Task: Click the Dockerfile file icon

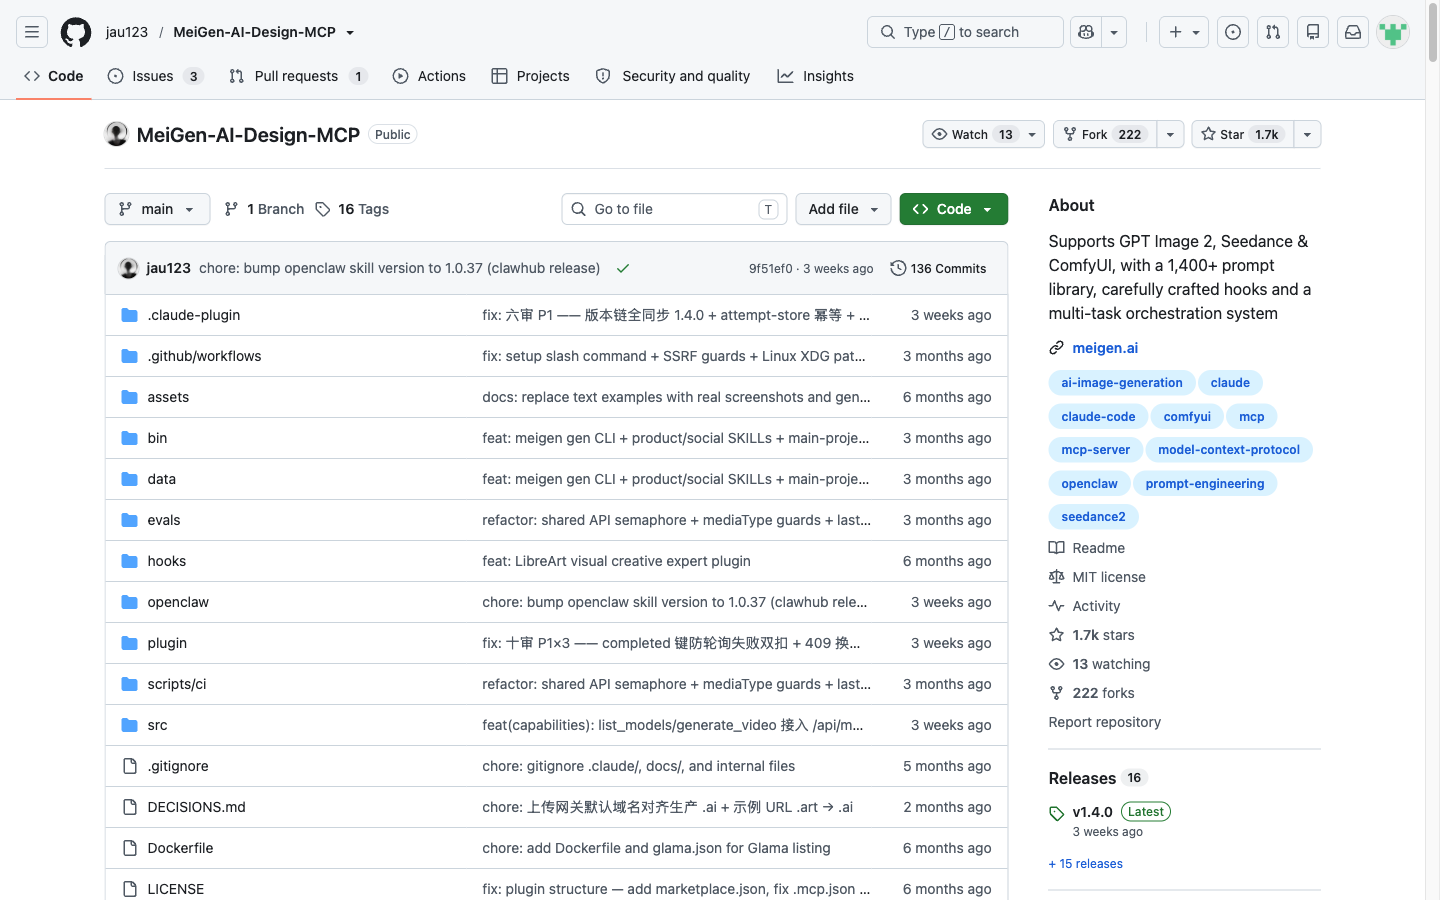Action: pyautogui.click(x=129, y=848)
